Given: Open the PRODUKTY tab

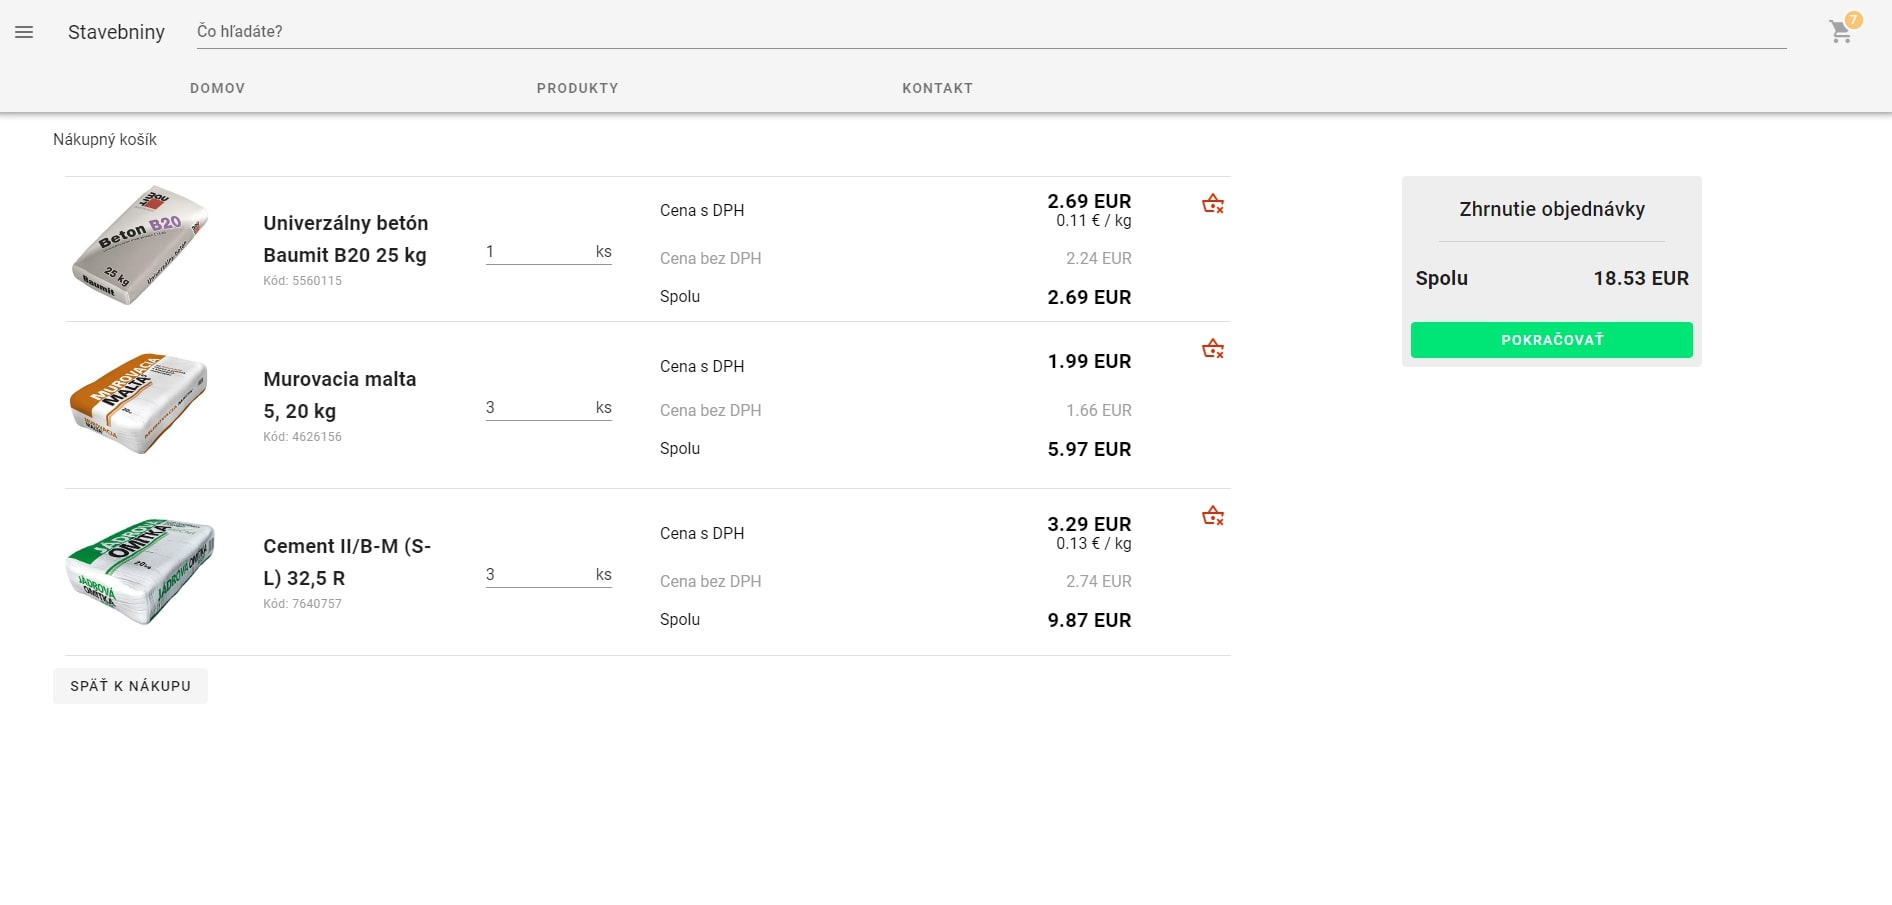Looking at the screenshot, I should [x=578, y=88].
